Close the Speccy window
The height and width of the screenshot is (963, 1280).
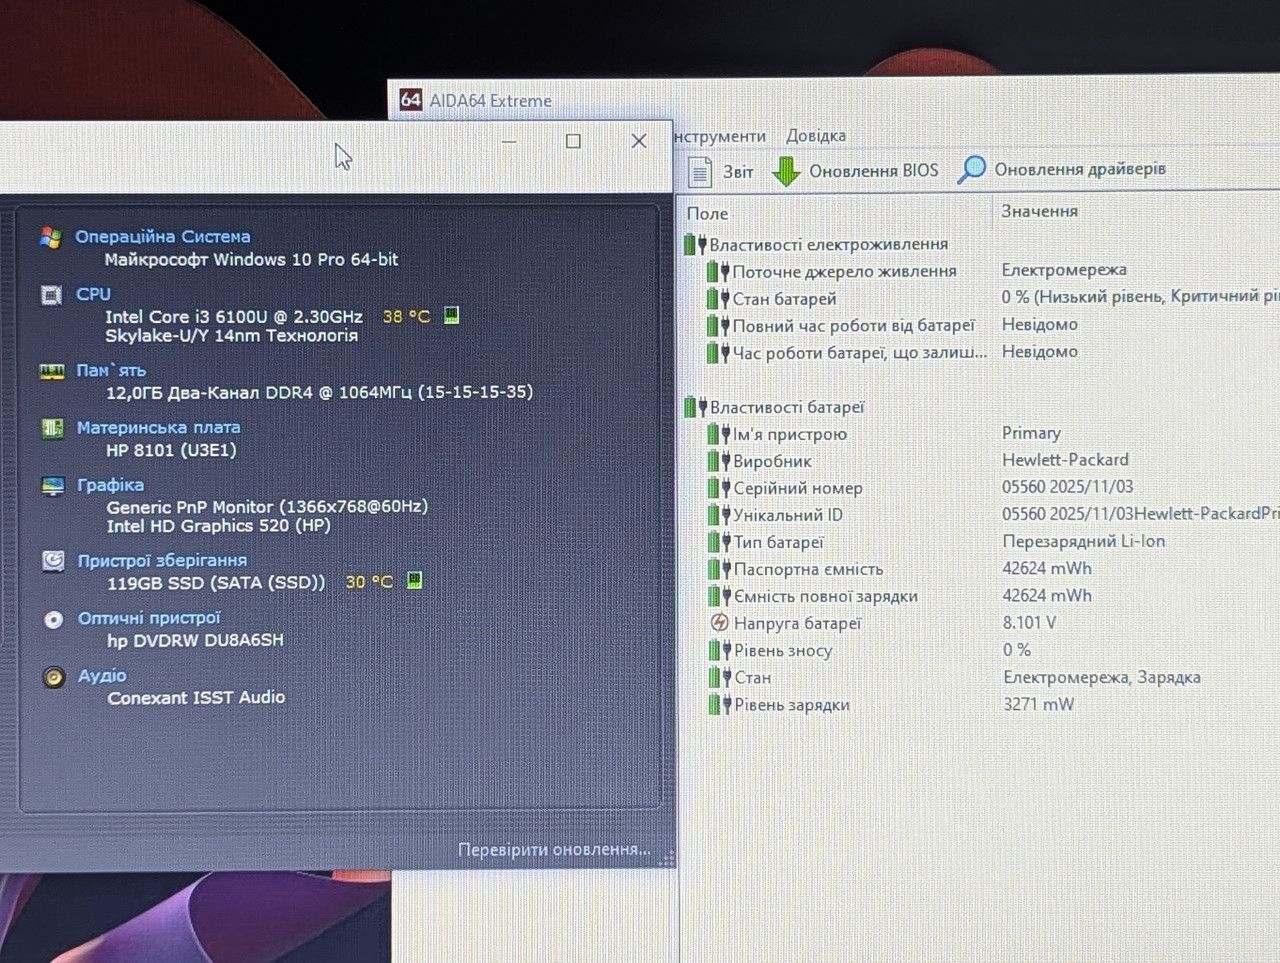(x=639, y=141)
